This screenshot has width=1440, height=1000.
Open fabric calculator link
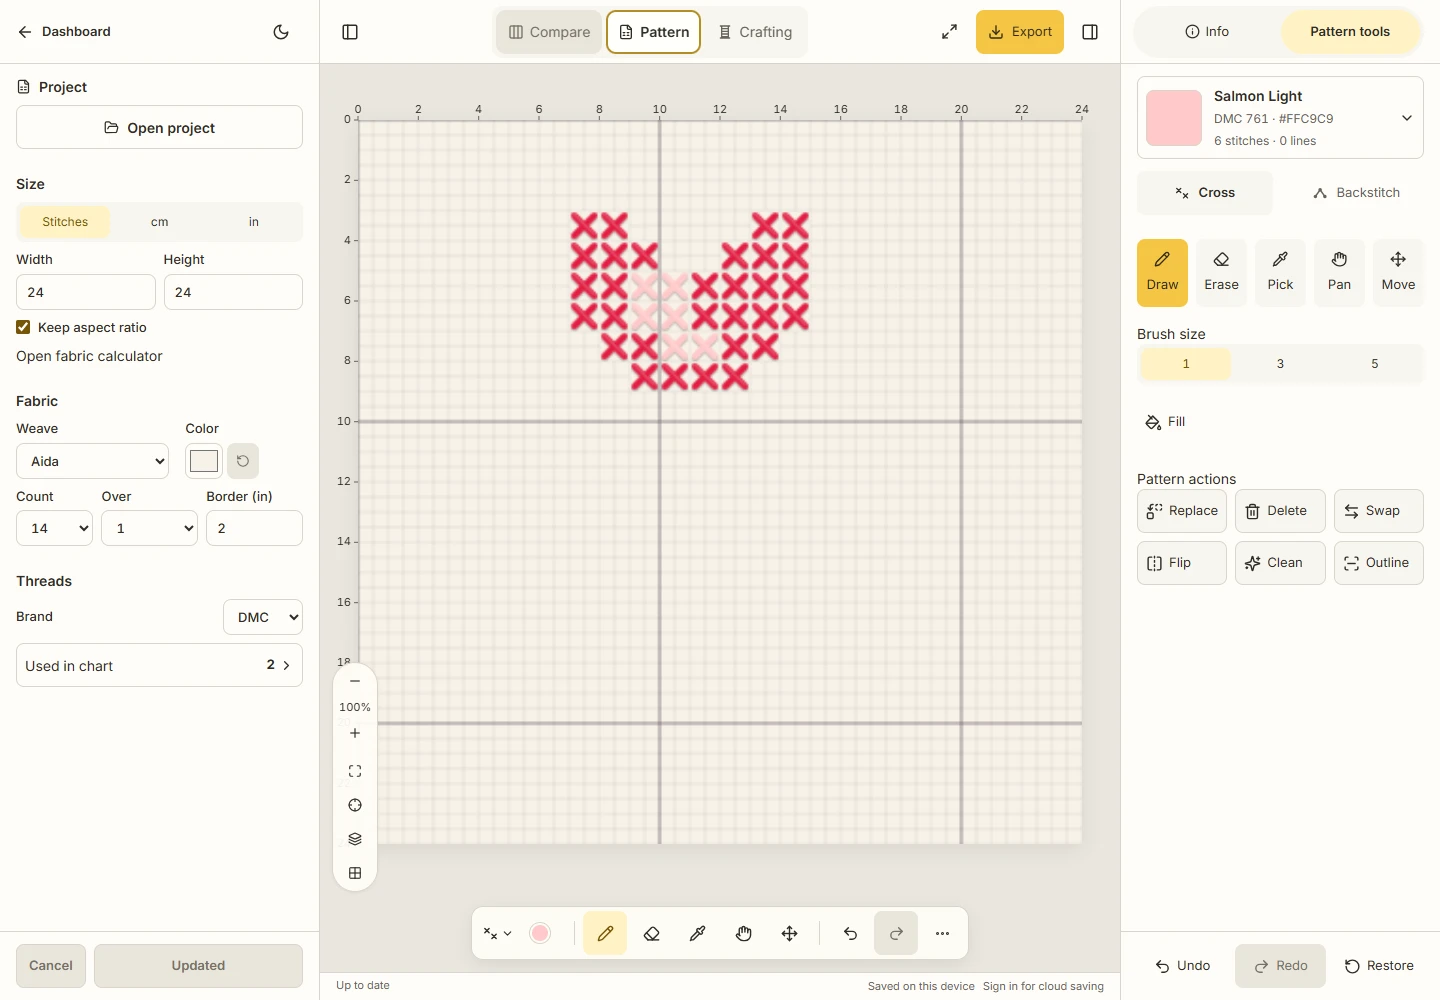89,356
